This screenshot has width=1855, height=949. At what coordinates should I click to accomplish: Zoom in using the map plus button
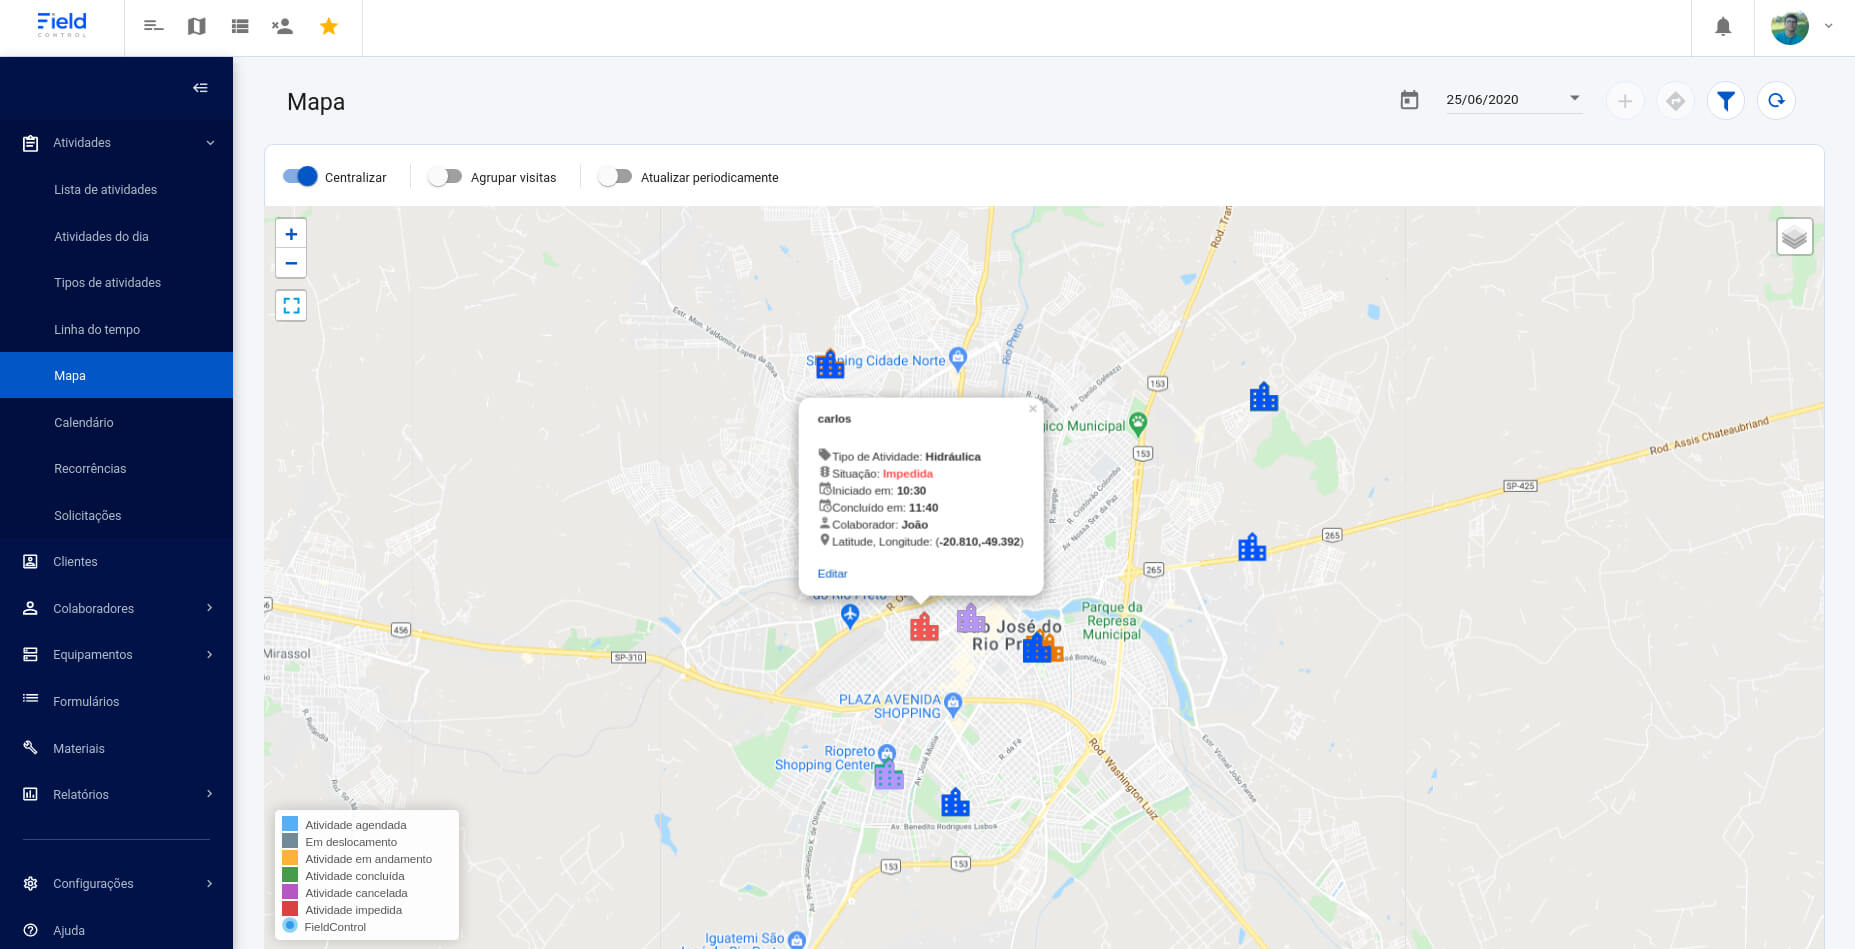291,233
